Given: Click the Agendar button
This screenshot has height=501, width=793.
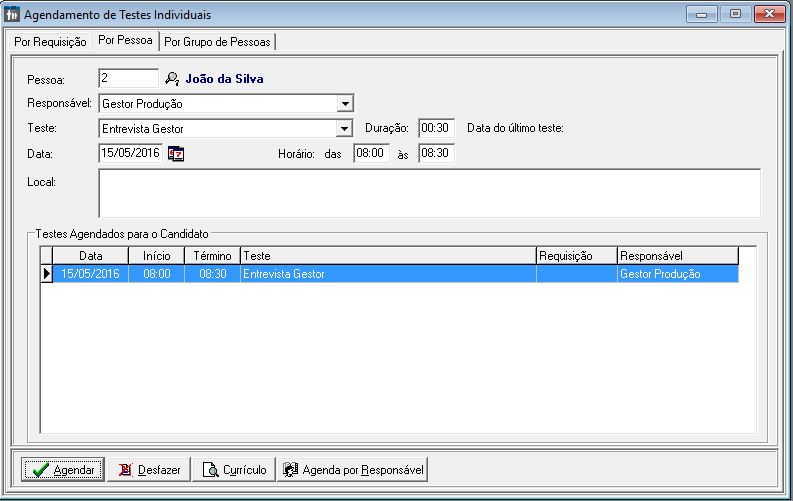Looking at the screenshot, I should tap(62, 469).
